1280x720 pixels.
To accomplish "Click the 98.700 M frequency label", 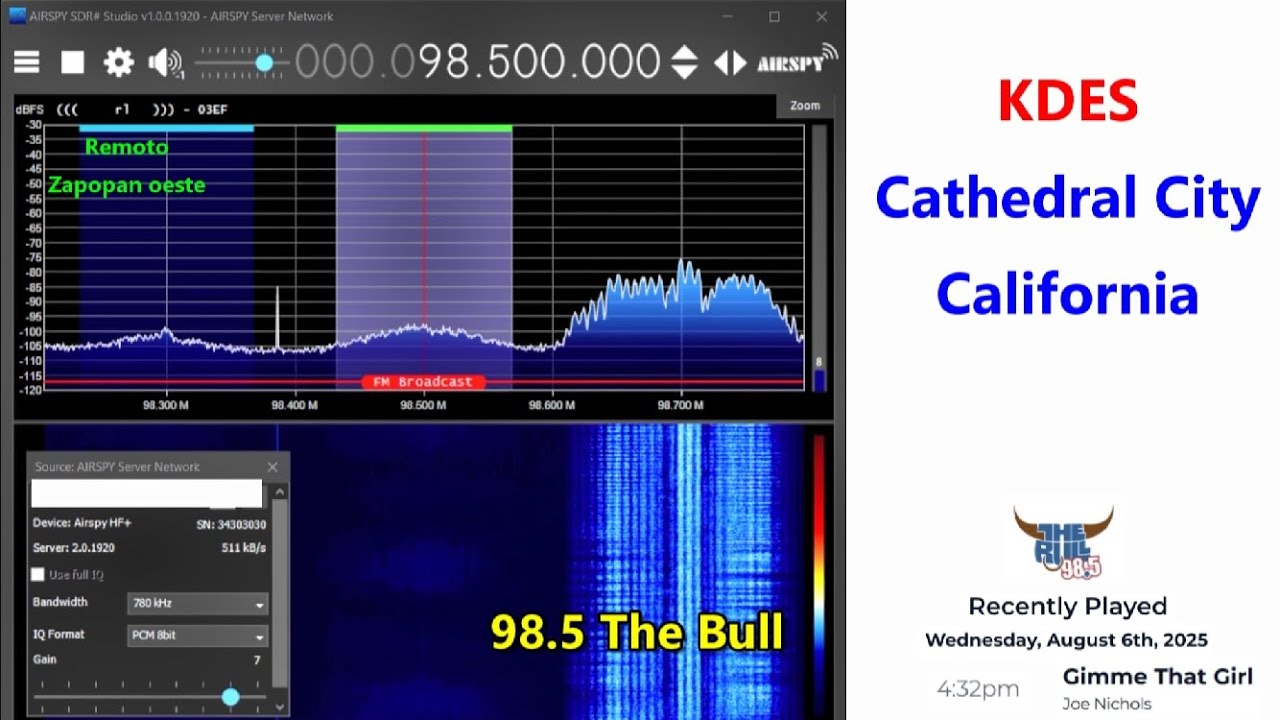I will 681,405.
